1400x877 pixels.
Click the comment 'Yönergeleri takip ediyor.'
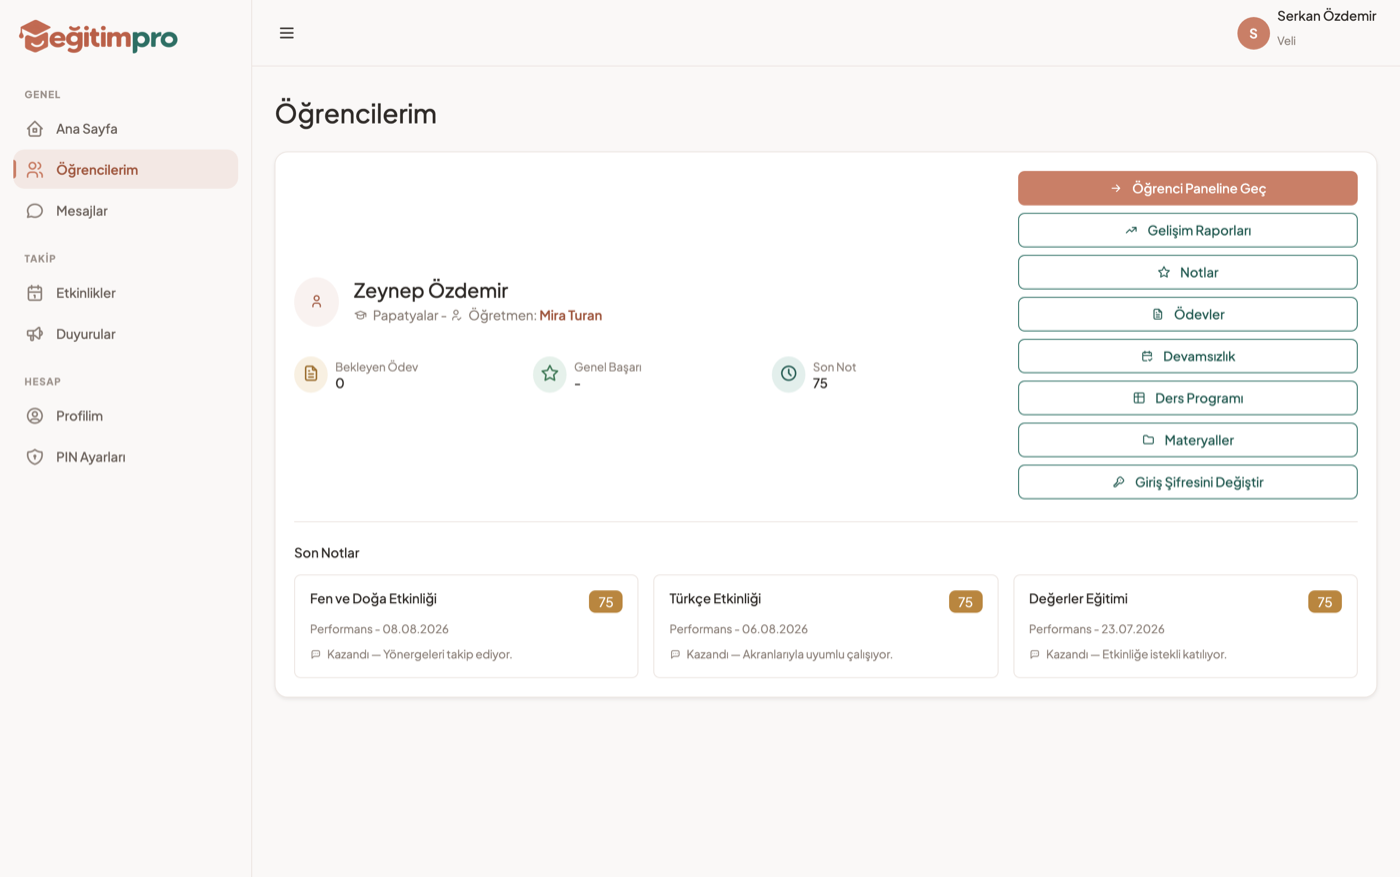point(448,655)
